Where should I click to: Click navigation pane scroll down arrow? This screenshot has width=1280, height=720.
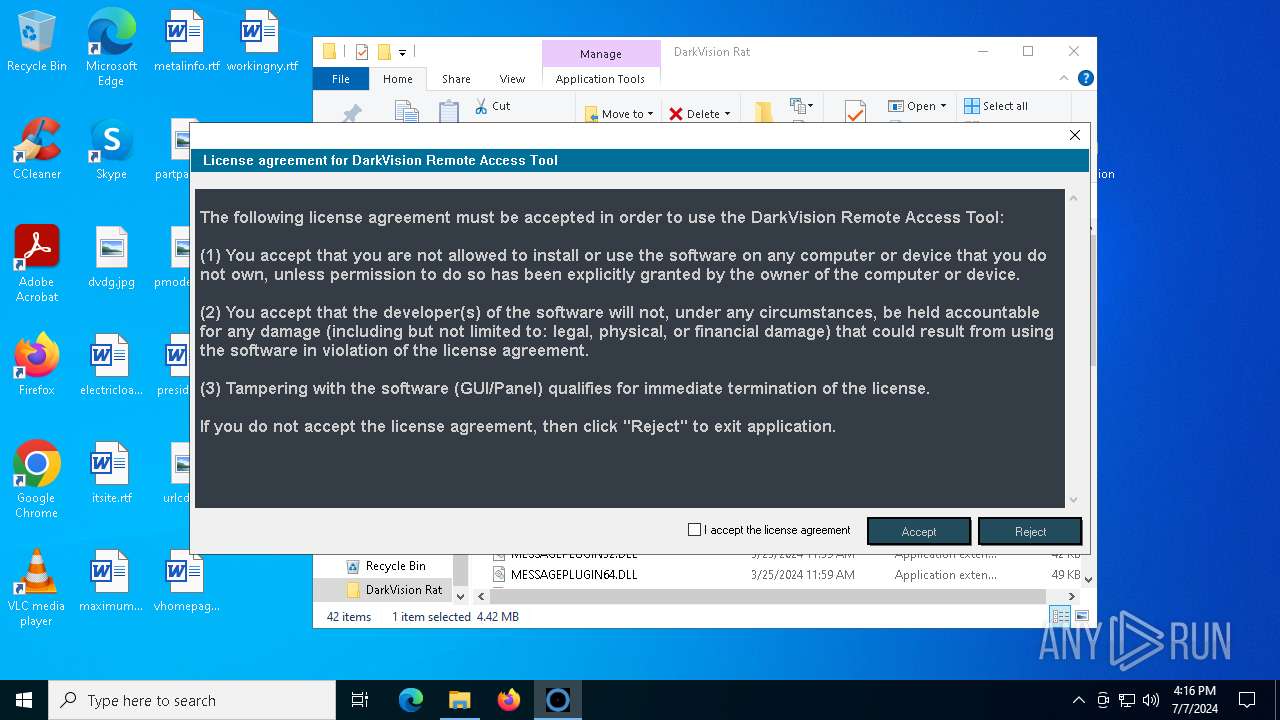pos(460,596)
